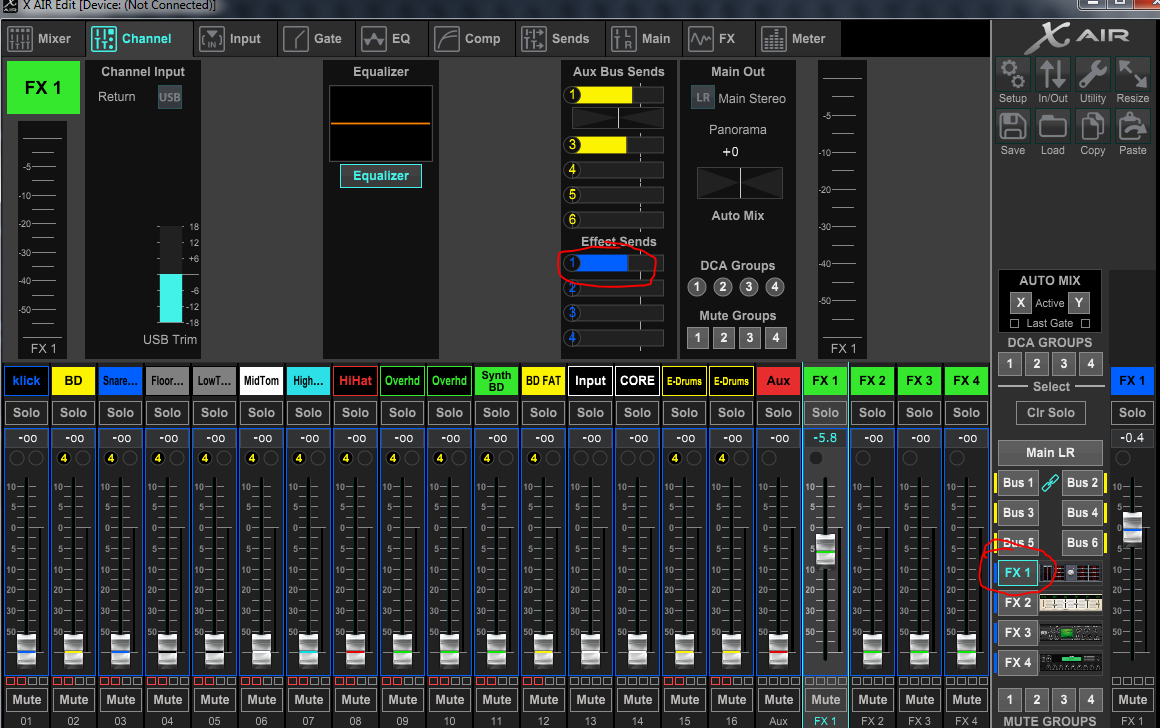Click the Bus 1-2 link chain icon
This screenshot has height=728, width=1160.
coord(1049,483)
